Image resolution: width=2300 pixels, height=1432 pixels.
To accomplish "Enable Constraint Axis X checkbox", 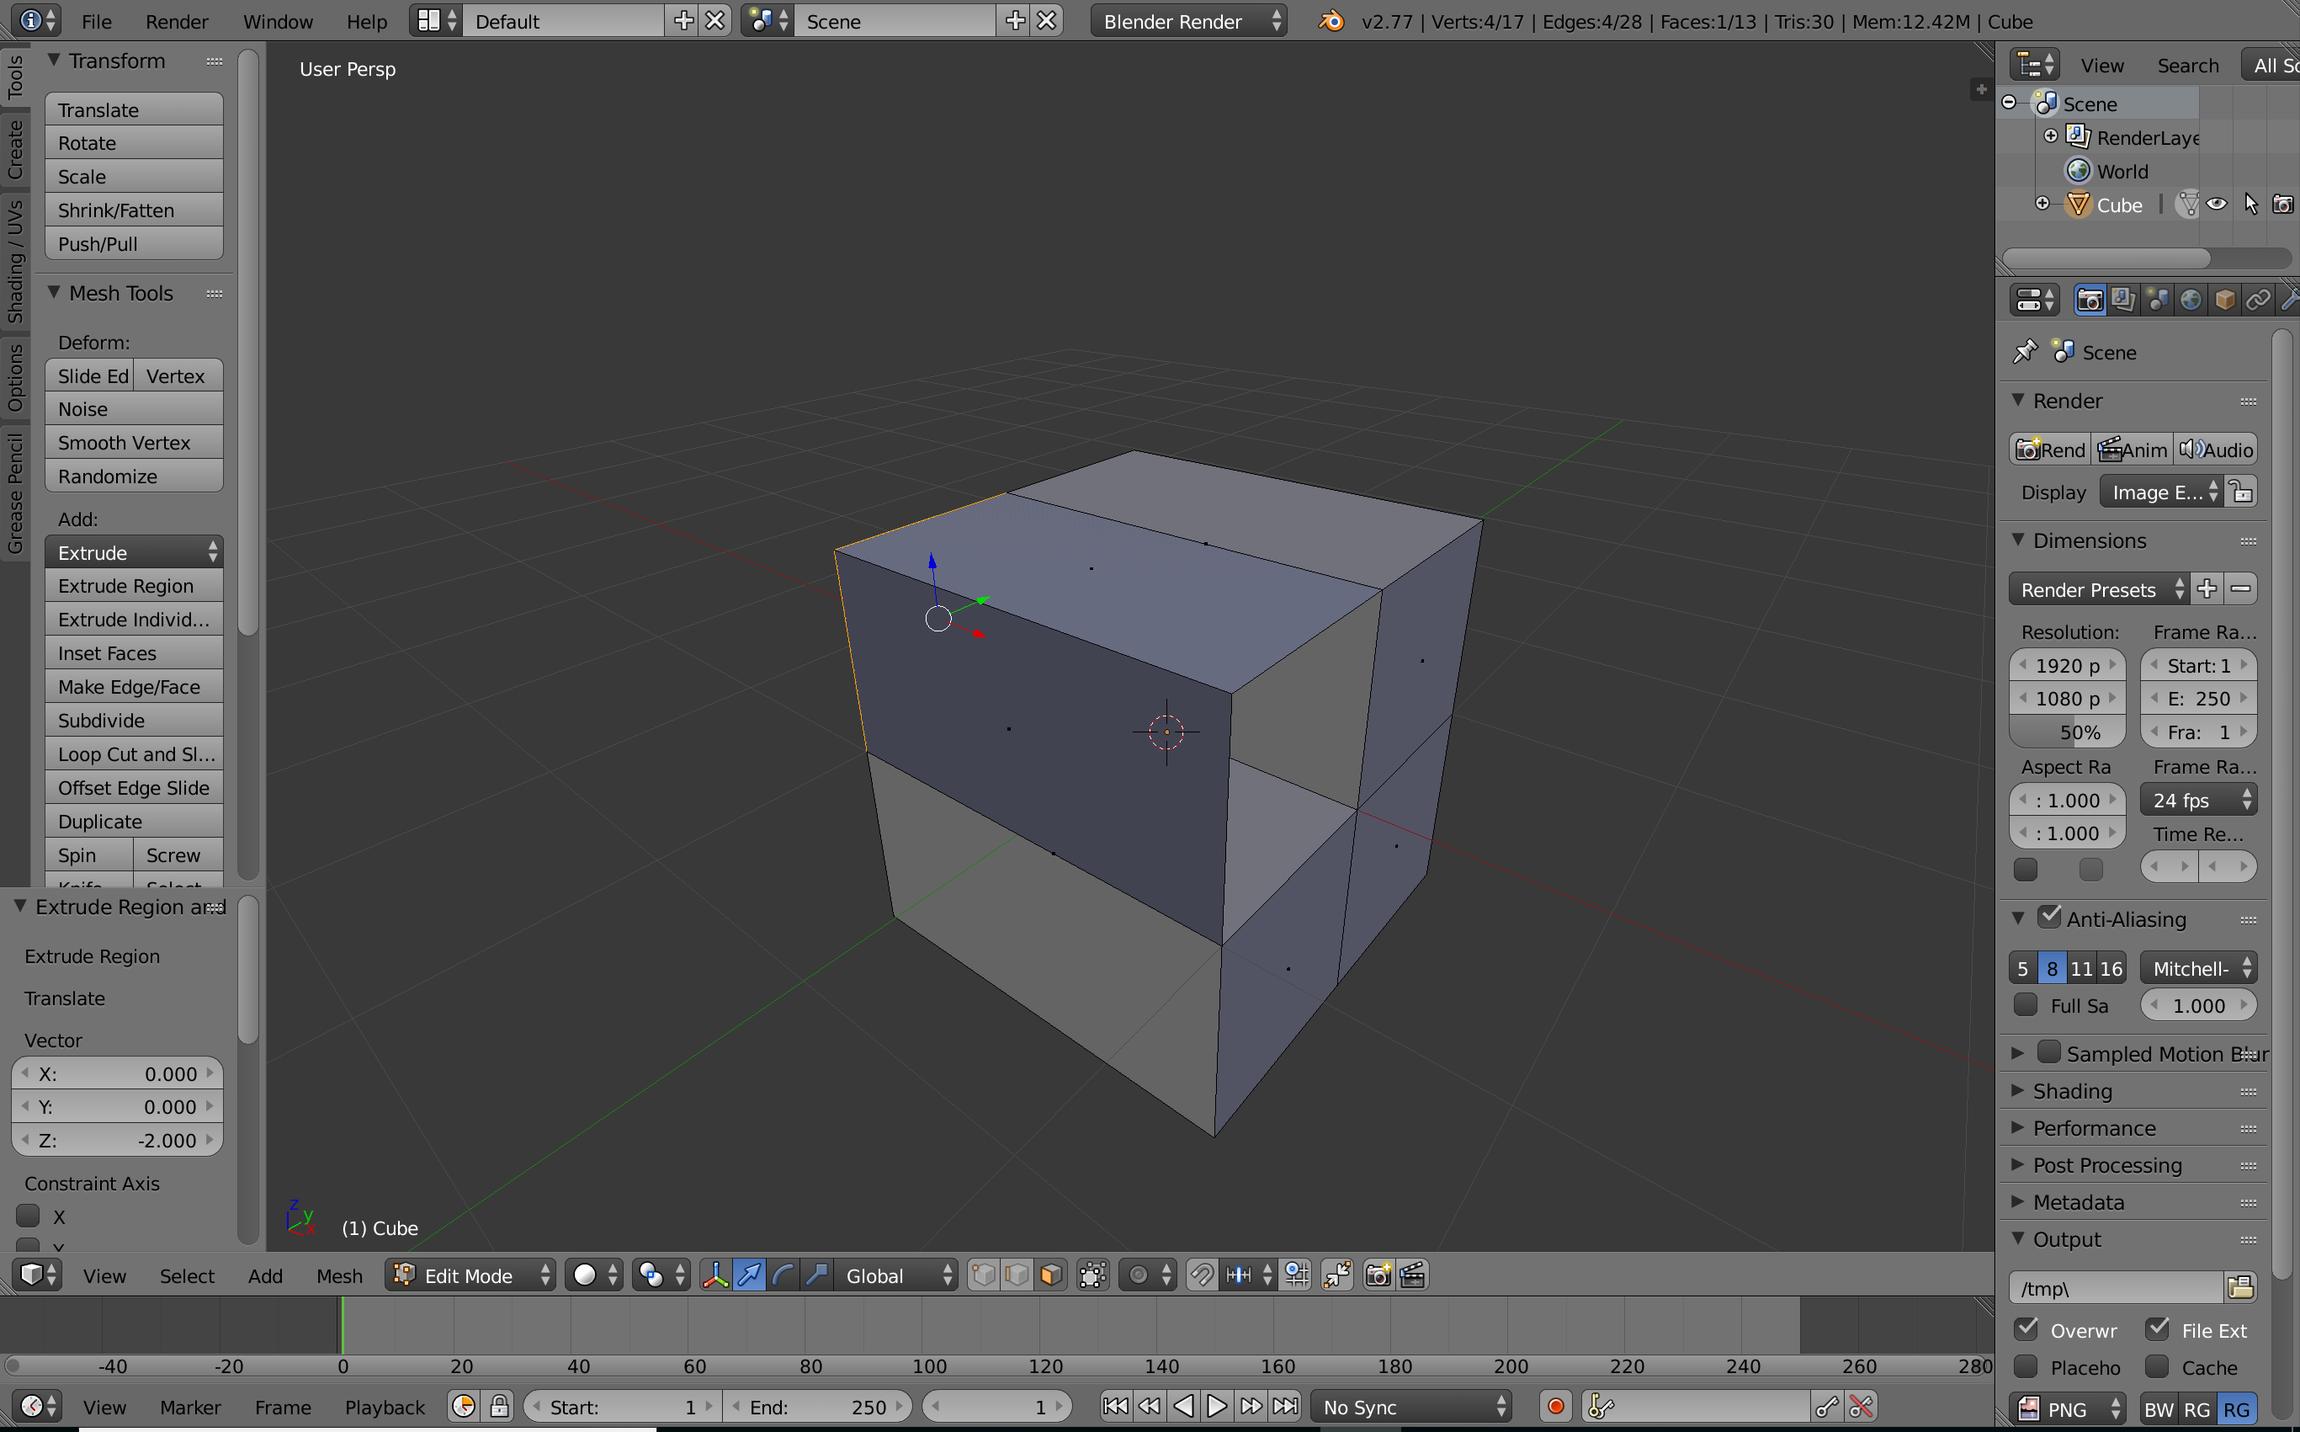I will [28, 1216].
